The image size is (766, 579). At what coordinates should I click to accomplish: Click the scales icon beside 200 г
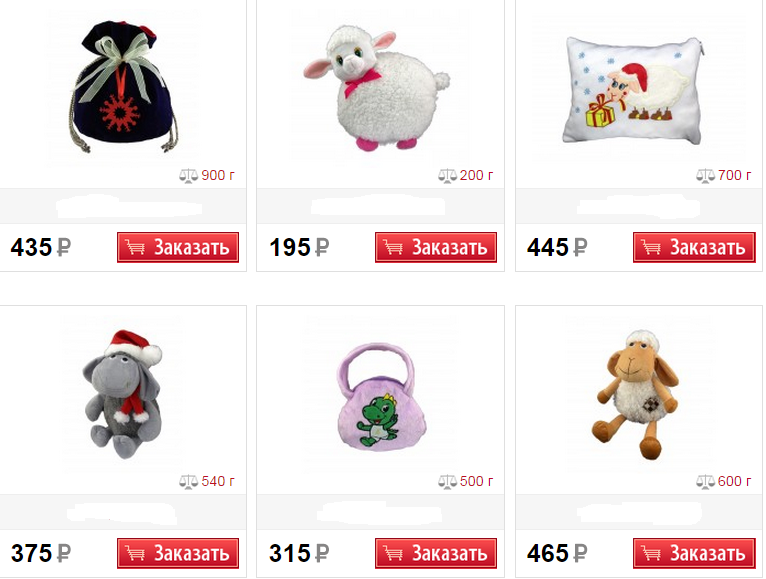click(447, 175)
